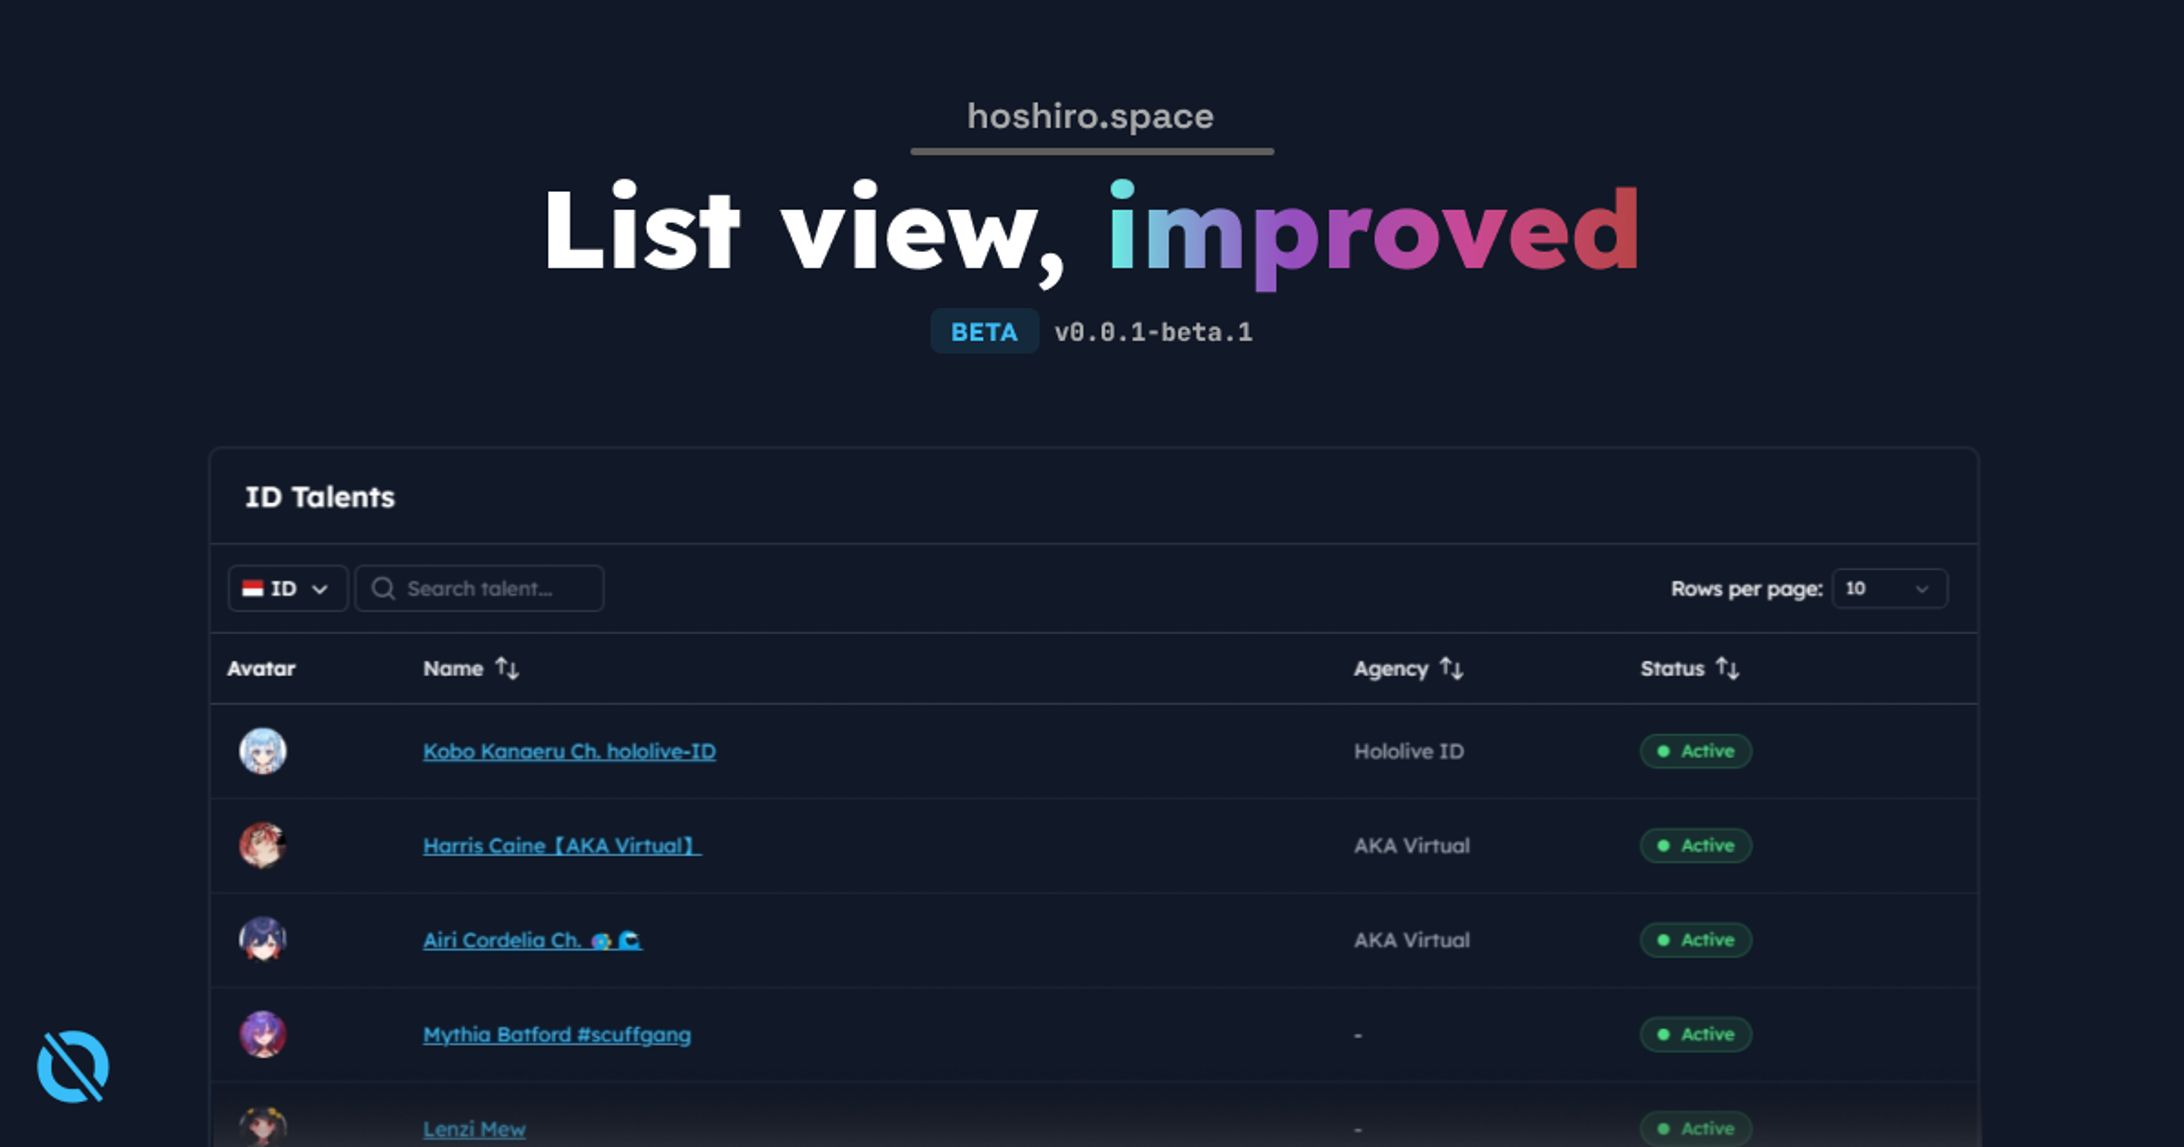Image resolution: width=2184 pixels, height=1147 pixels.
Task: Open Harris Caine AKA Virtual link
Action: [x=561, y=846]
